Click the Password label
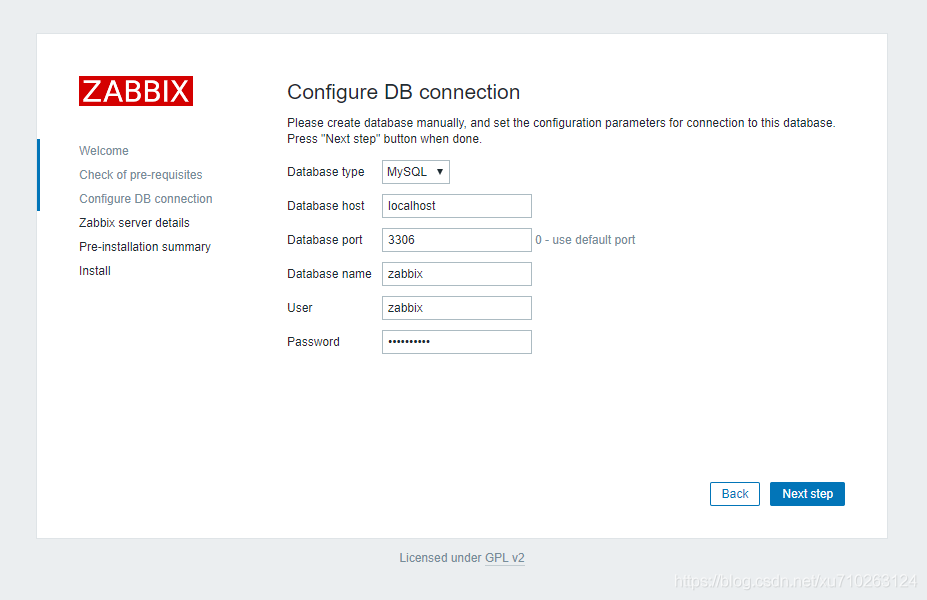Image resolution: width=927 pixels, height=600 pixels. point(313,342)
